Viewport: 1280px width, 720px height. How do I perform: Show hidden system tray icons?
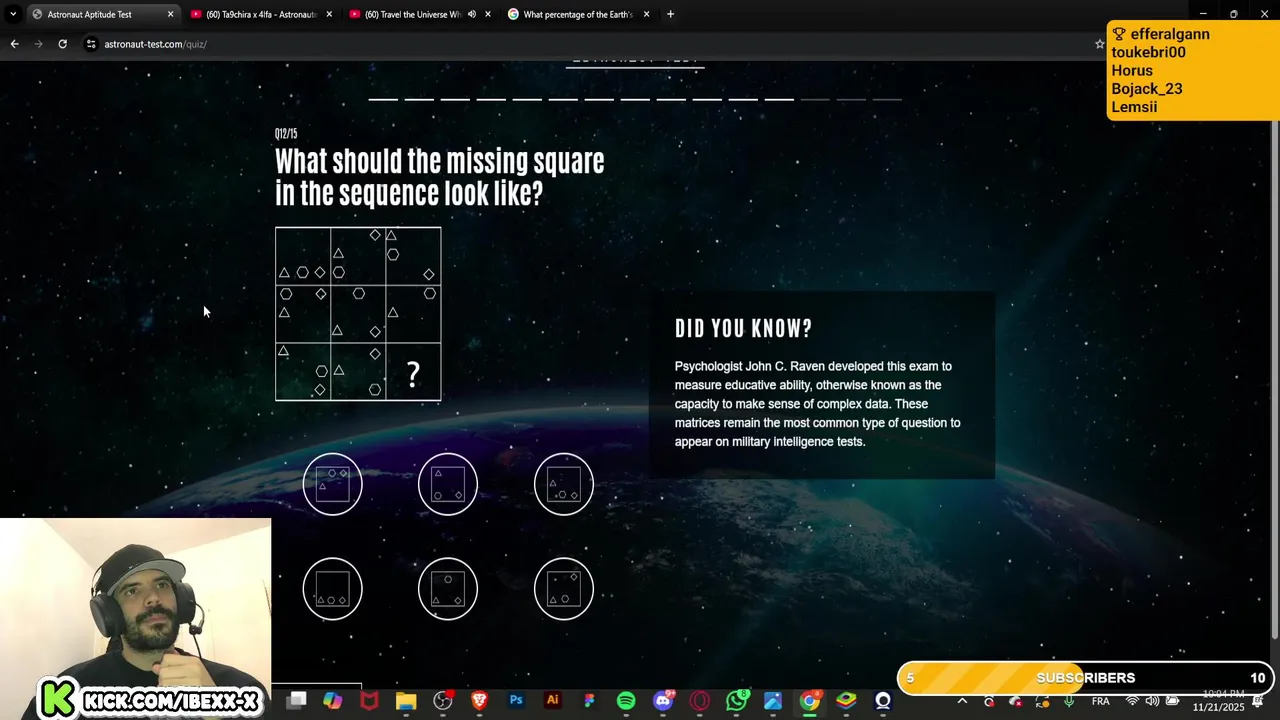pos(962,701)
